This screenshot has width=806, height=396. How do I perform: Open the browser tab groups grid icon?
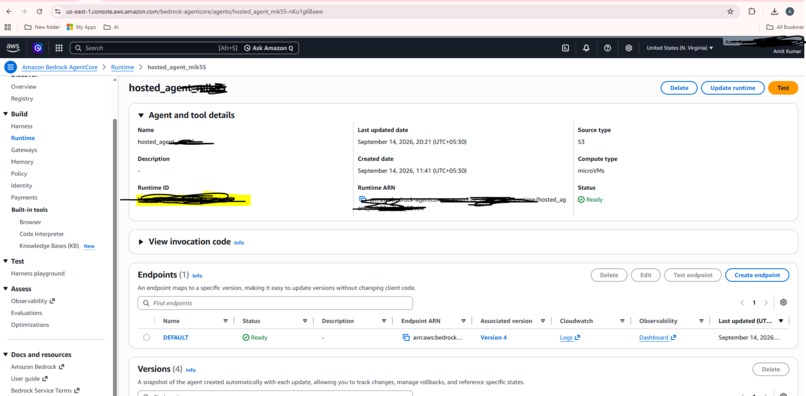(8, 27)
